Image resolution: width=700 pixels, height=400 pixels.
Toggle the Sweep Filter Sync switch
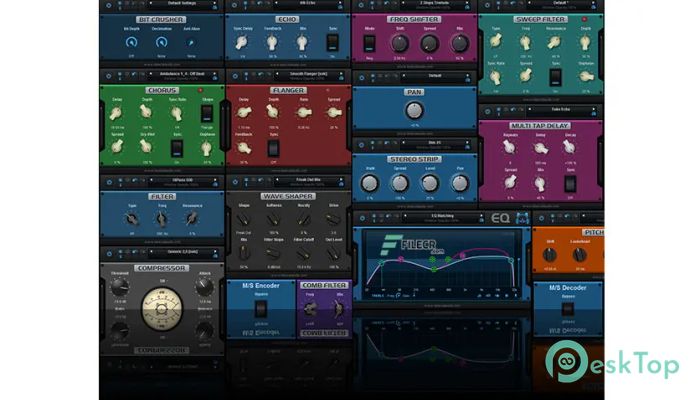[x=555, y=78]
